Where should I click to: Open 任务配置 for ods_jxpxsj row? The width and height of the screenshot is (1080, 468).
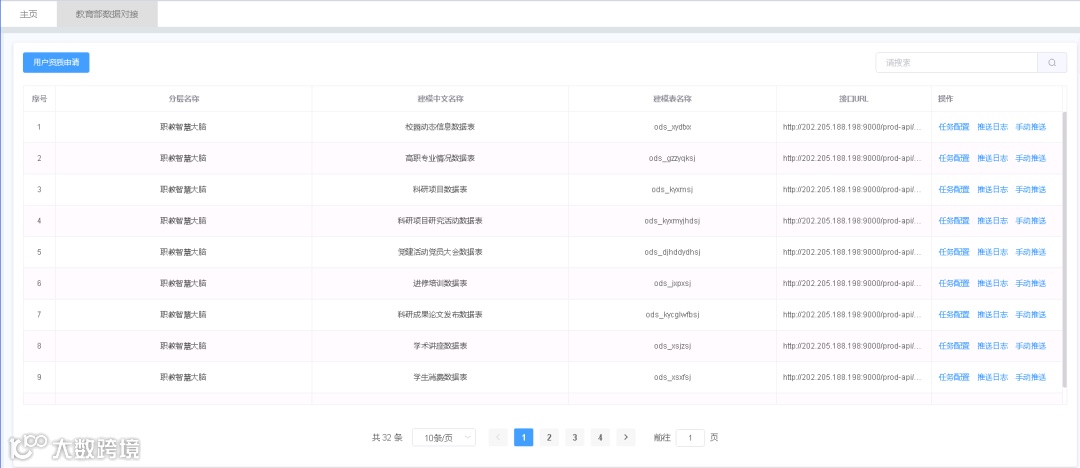(x=954, y=283)
